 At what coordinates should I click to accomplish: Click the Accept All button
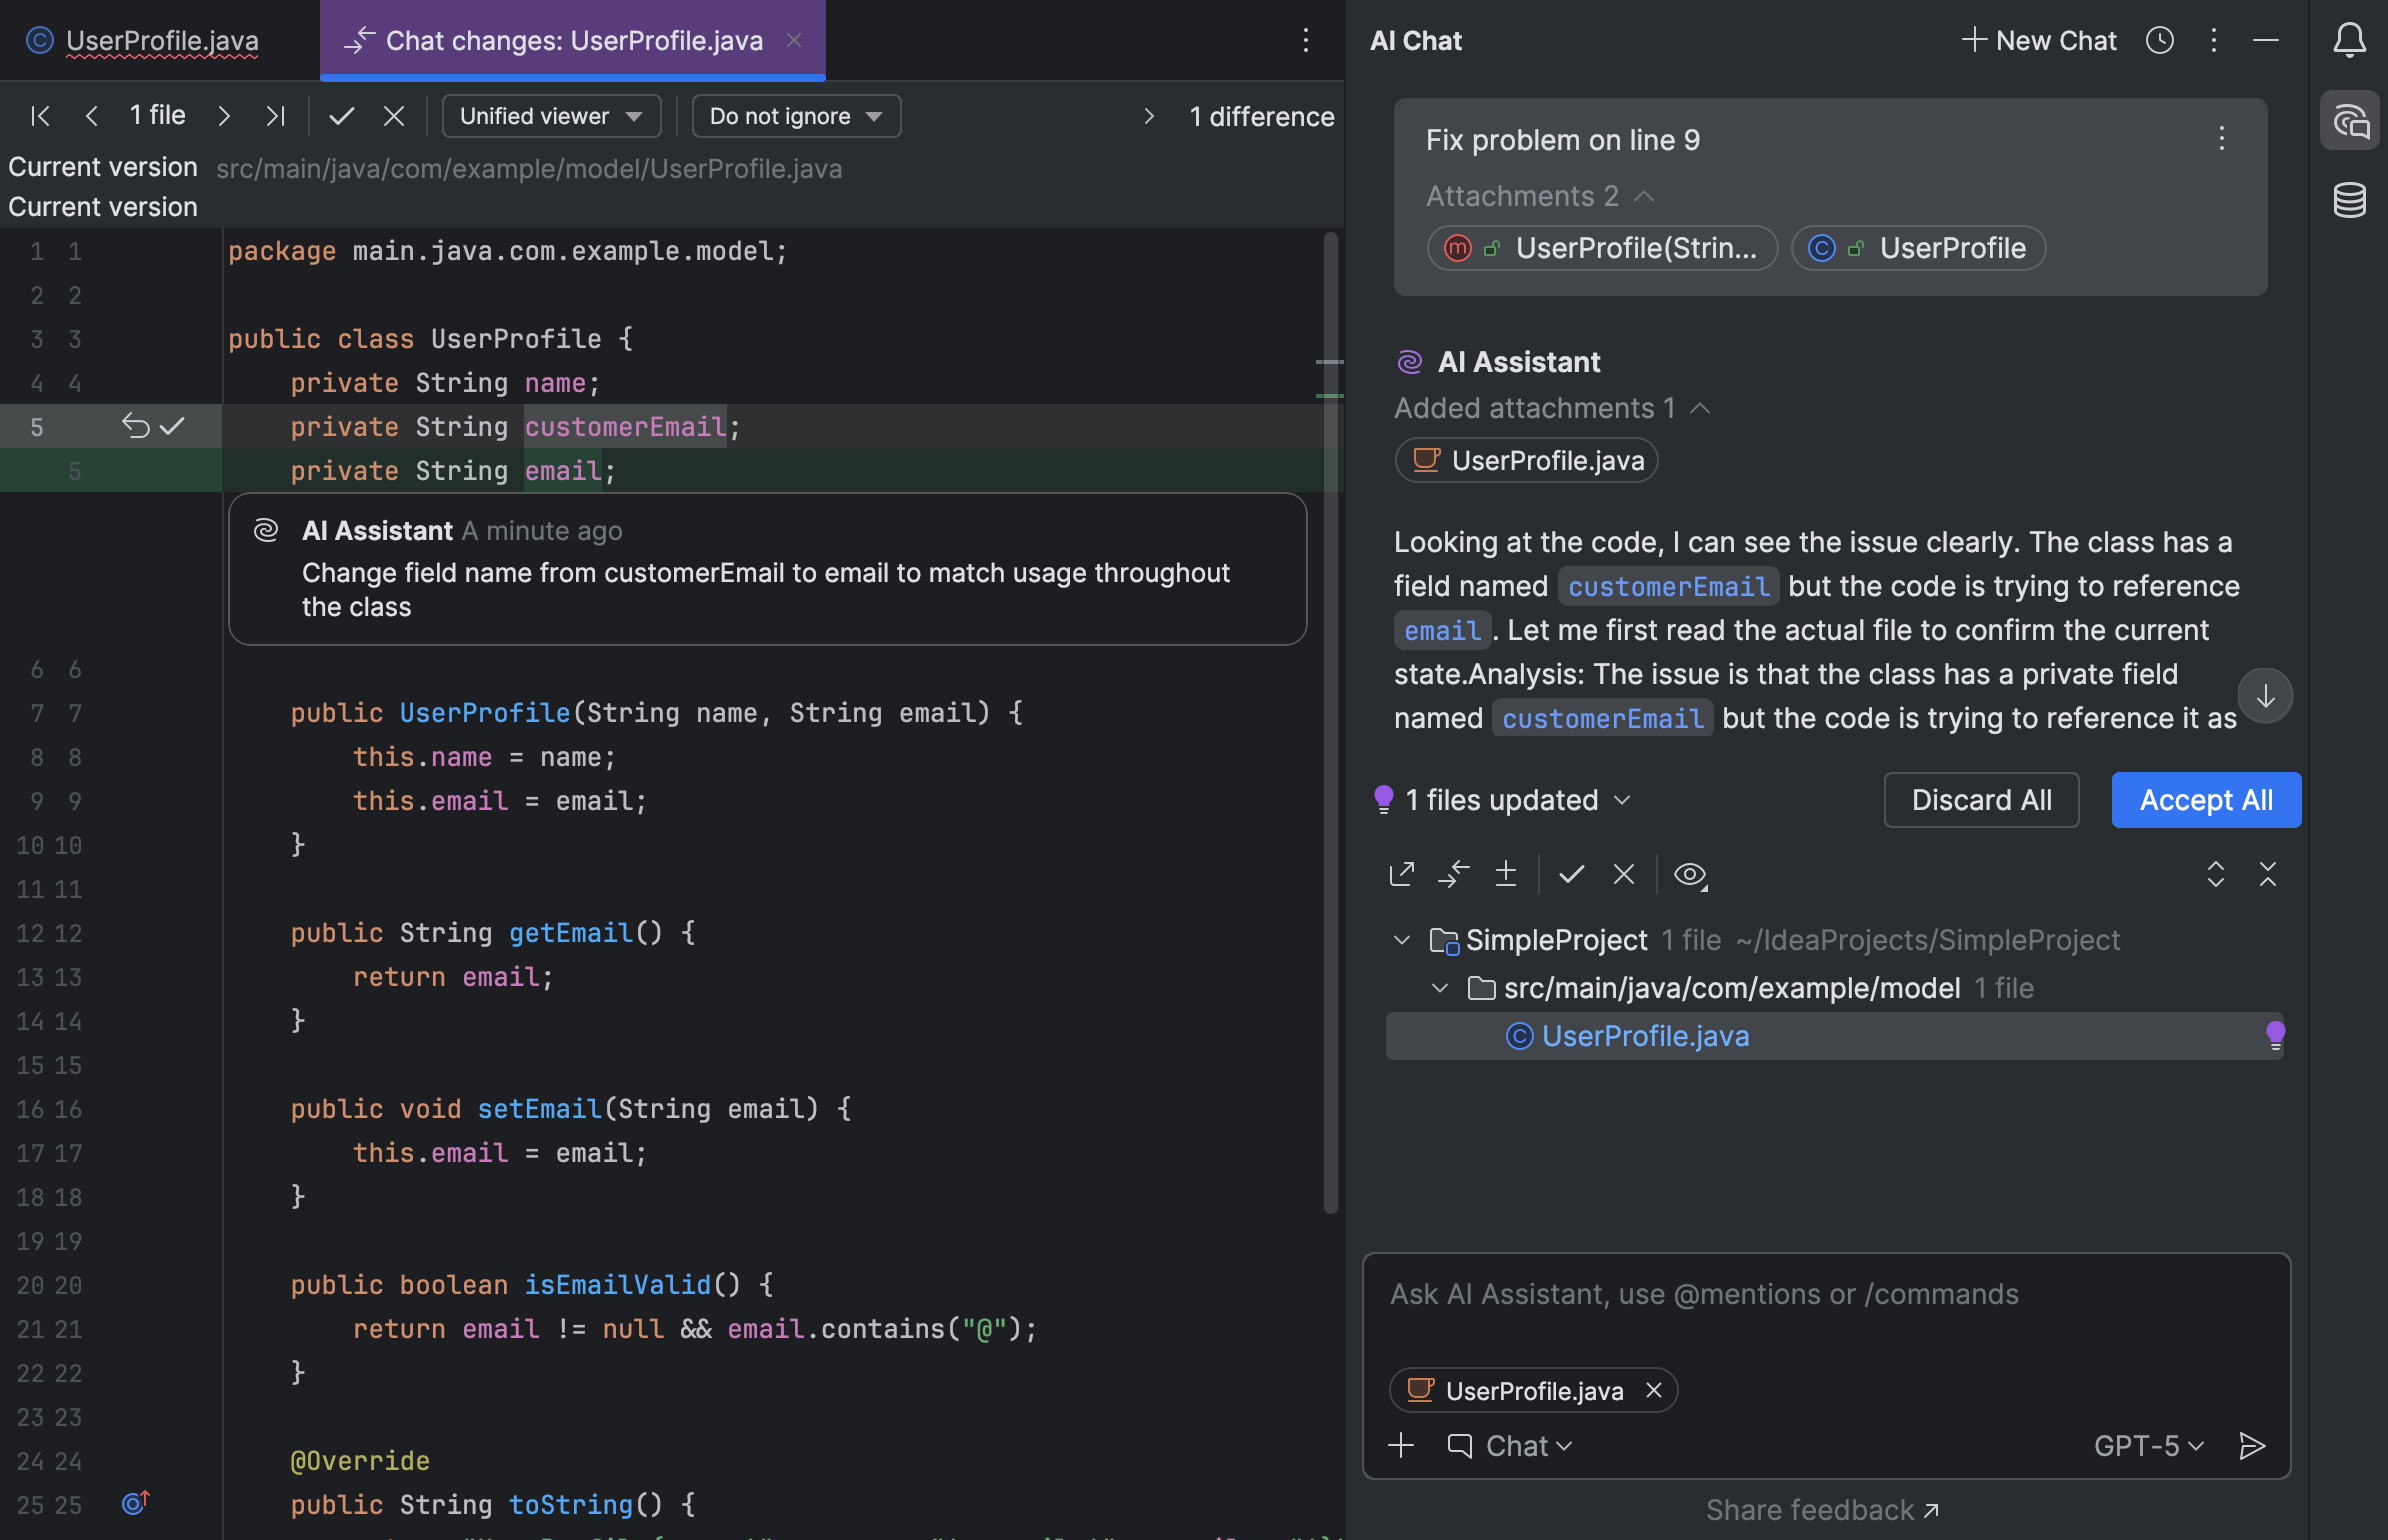2206,800
